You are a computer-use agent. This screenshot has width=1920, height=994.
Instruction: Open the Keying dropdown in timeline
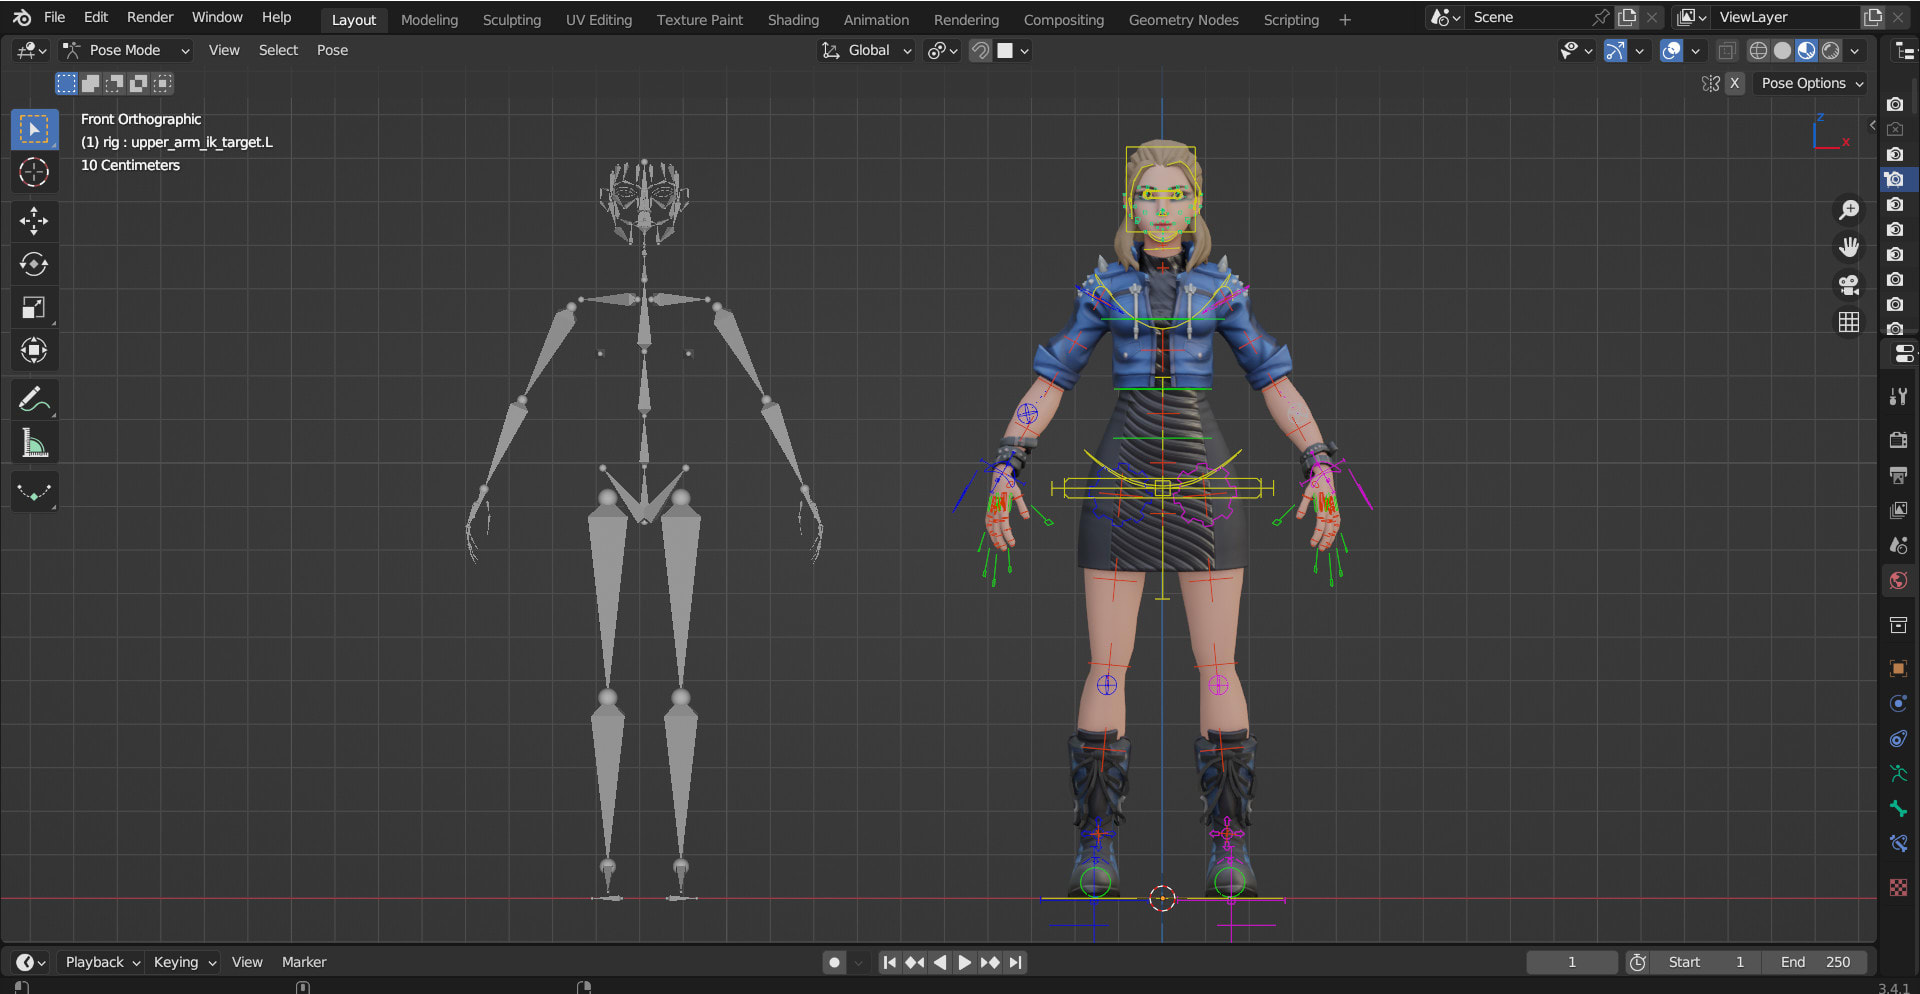tap(184, 962)
